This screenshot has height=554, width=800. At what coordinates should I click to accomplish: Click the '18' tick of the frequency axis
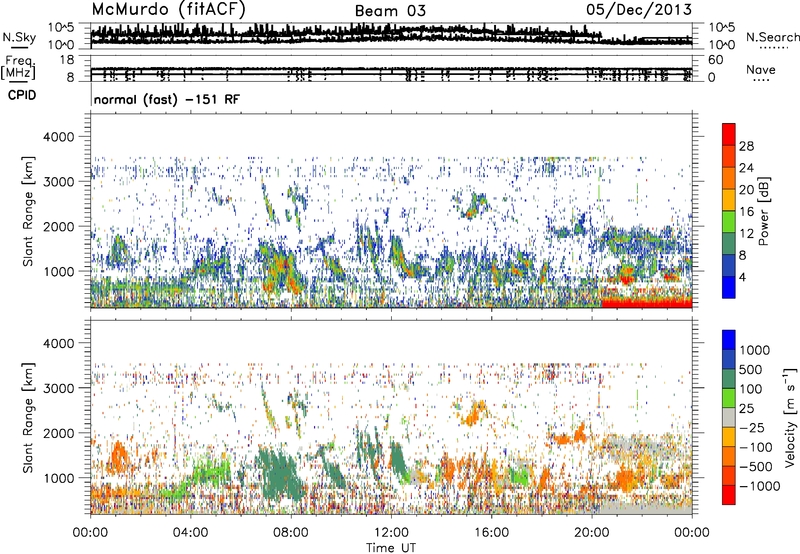click(x=67, y=60)
